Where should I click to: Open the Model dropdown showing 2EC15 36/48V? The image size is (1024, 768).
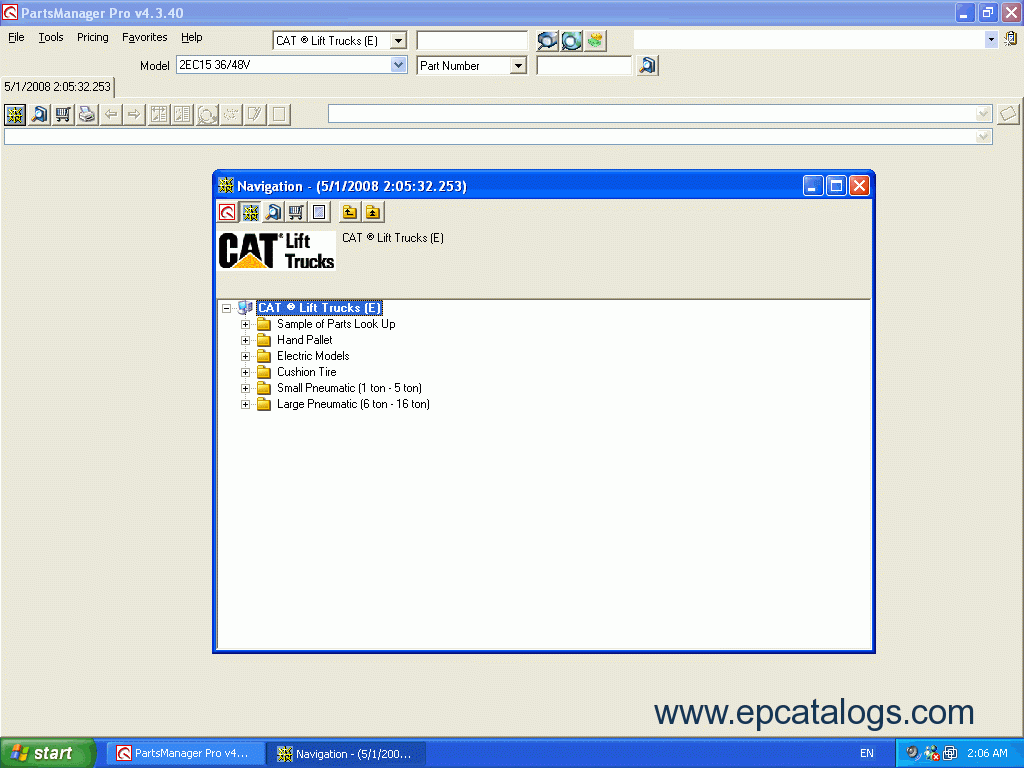pyautogui.click(x=398, y=65)
